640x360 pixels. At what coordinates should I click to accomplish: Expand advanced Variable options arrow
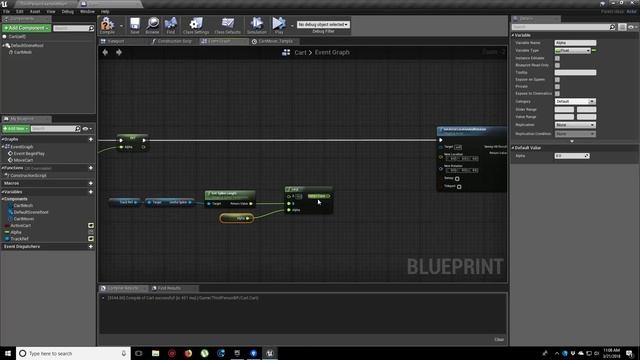click(x=572, y=141)
